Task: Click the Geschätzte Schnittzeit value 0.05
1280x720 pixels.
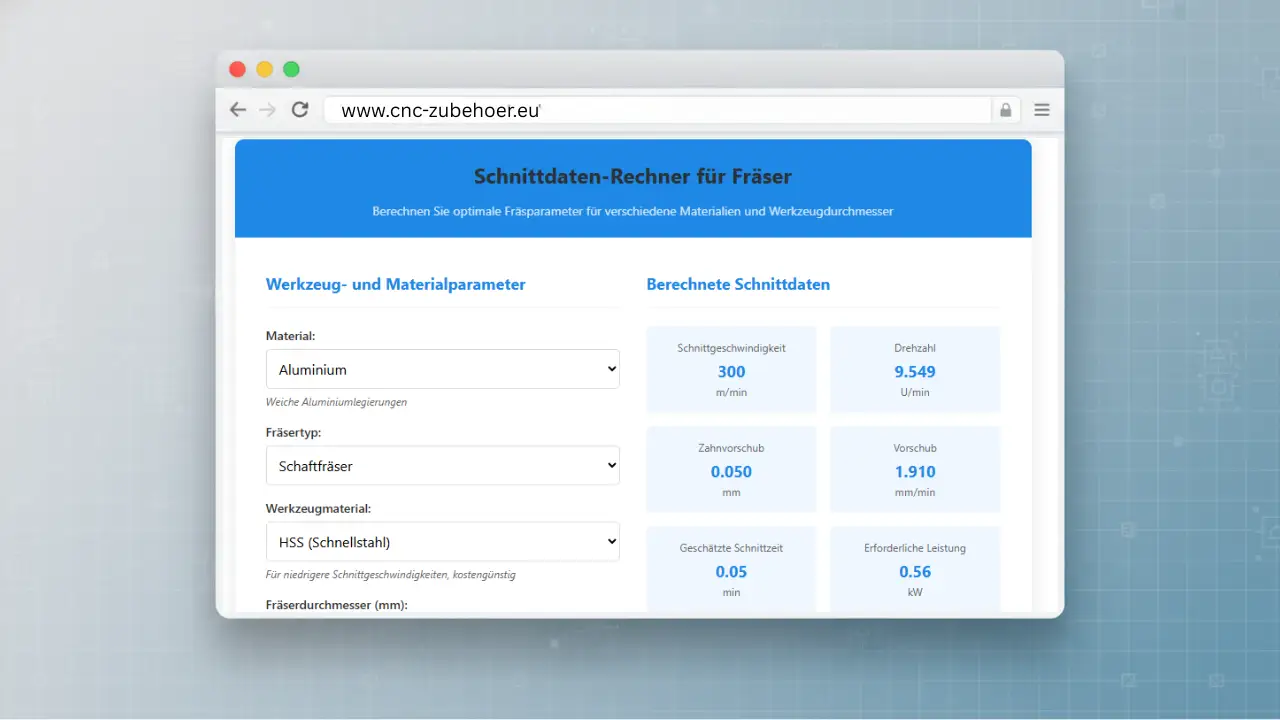Action: point(731,572)
